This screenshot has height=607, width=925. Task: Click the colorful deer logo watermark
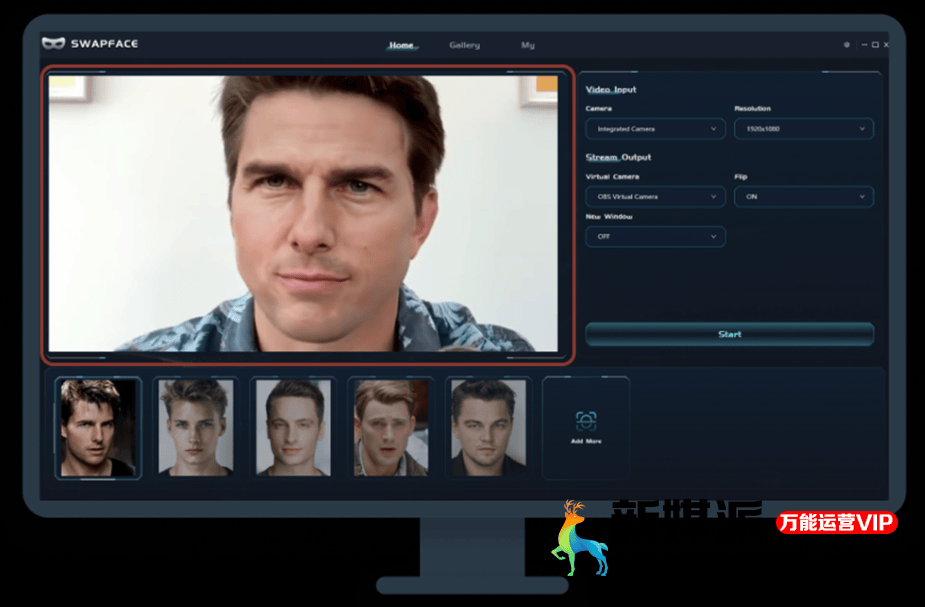579,539
